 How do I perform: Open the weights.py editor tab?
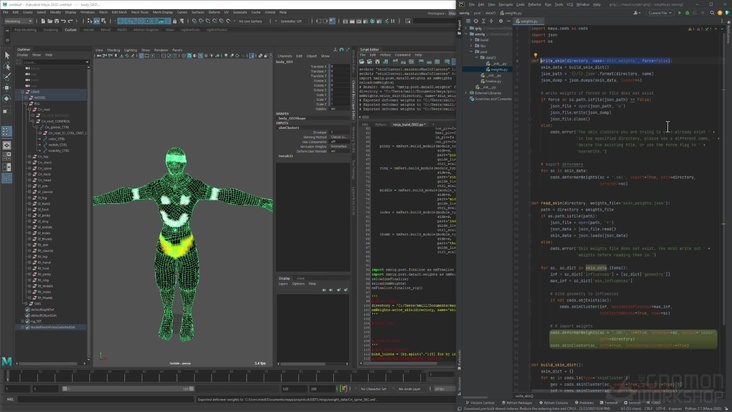coord(527,21)
